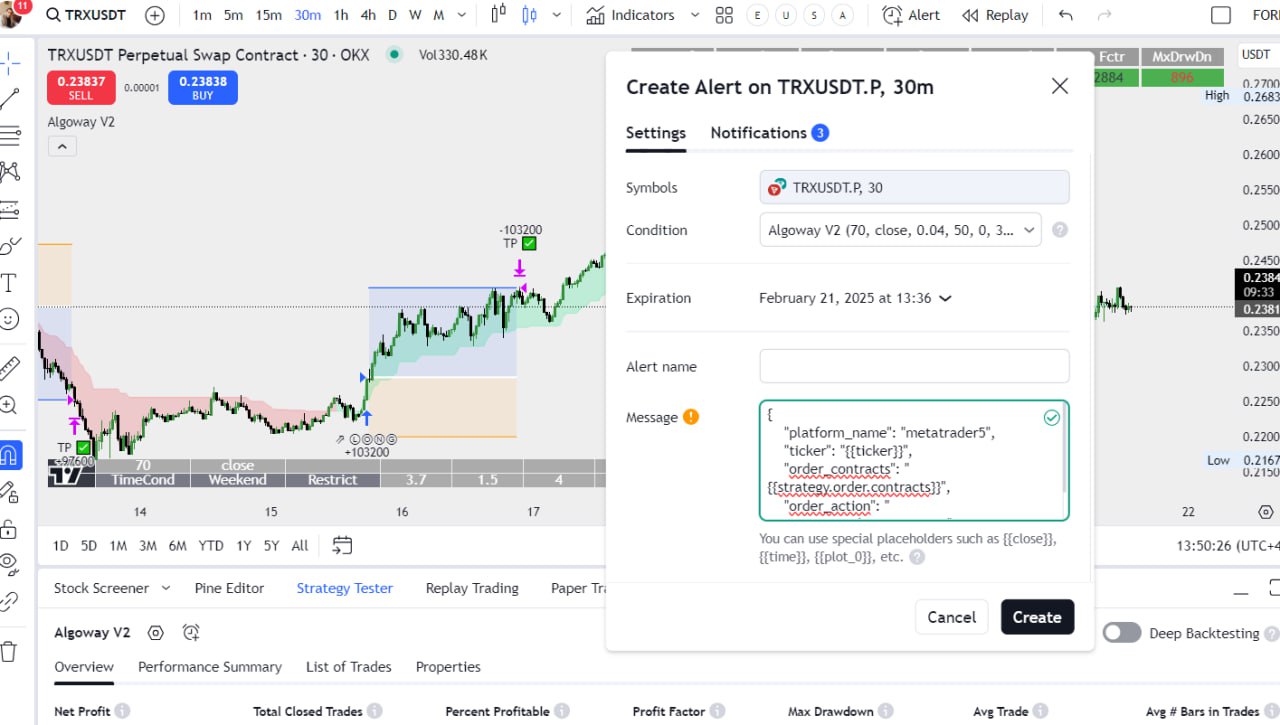Click the chain link icon in left toolbar
This screenshot has height=725, width=1280.
pyautogui.click(x=10, y=601)
